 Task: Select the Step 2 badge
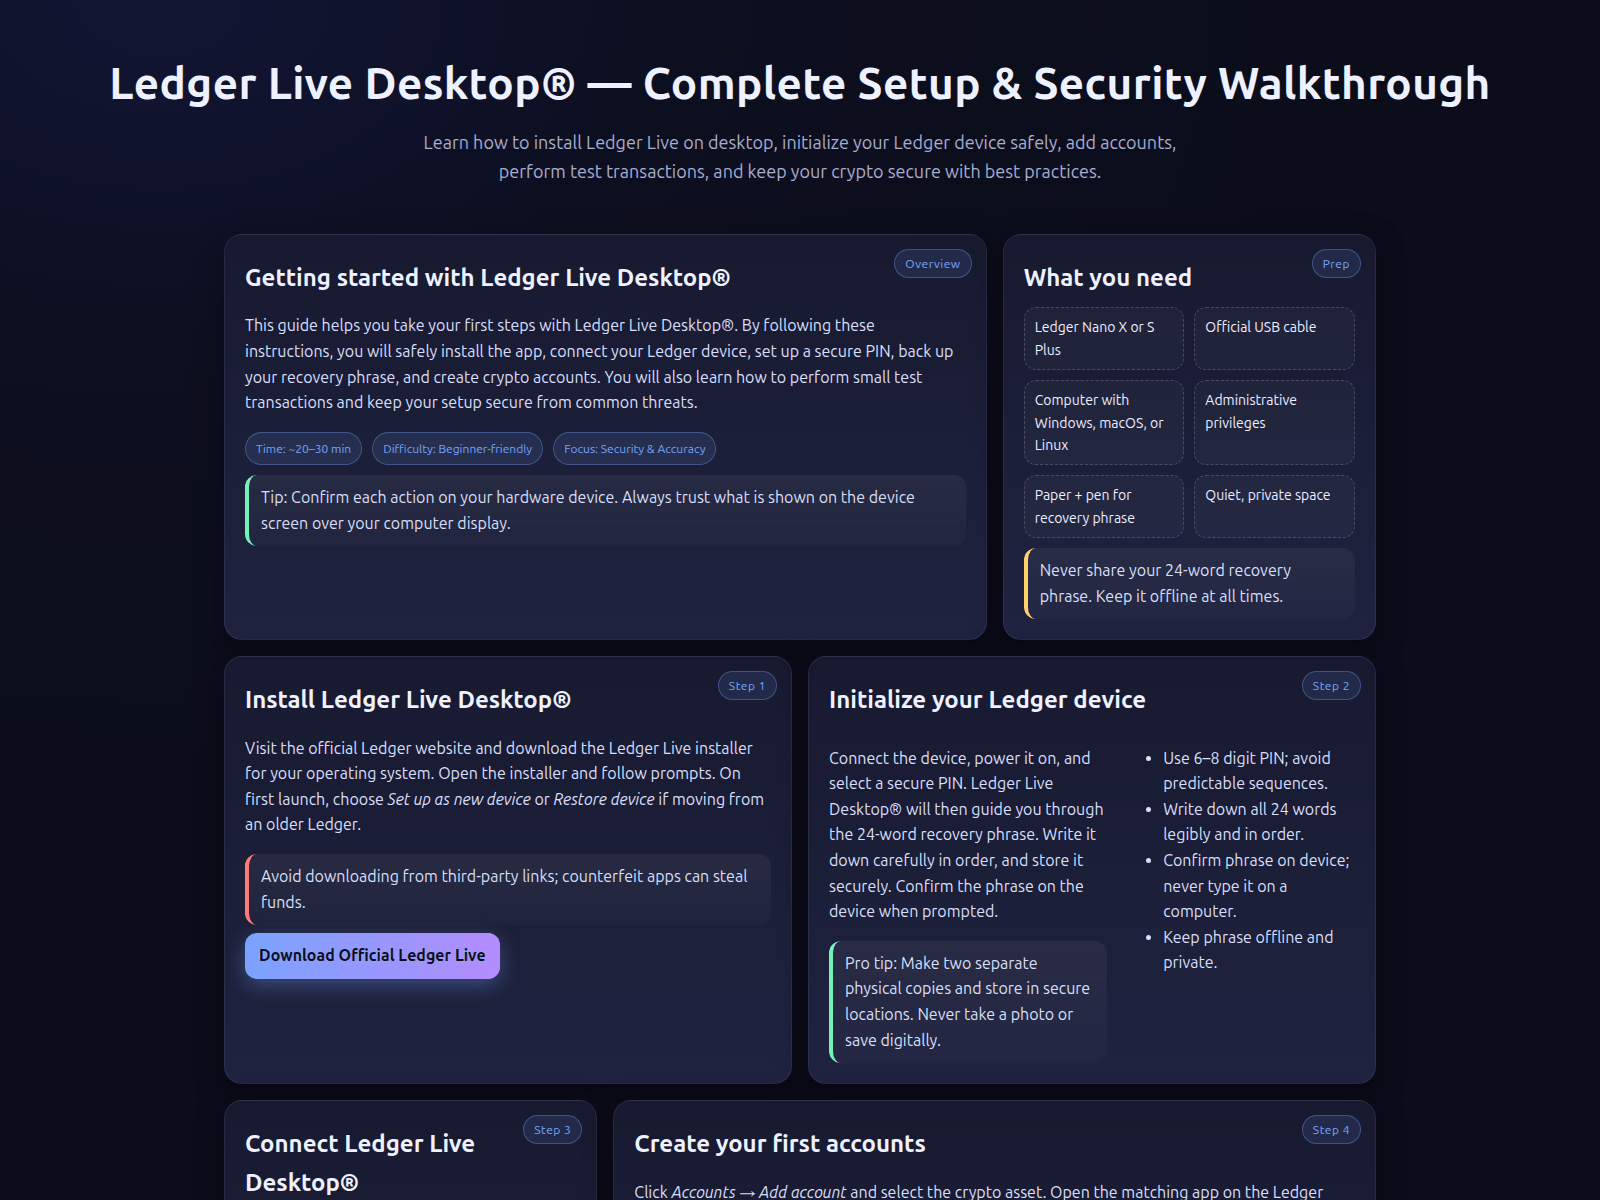(1330, 686)
